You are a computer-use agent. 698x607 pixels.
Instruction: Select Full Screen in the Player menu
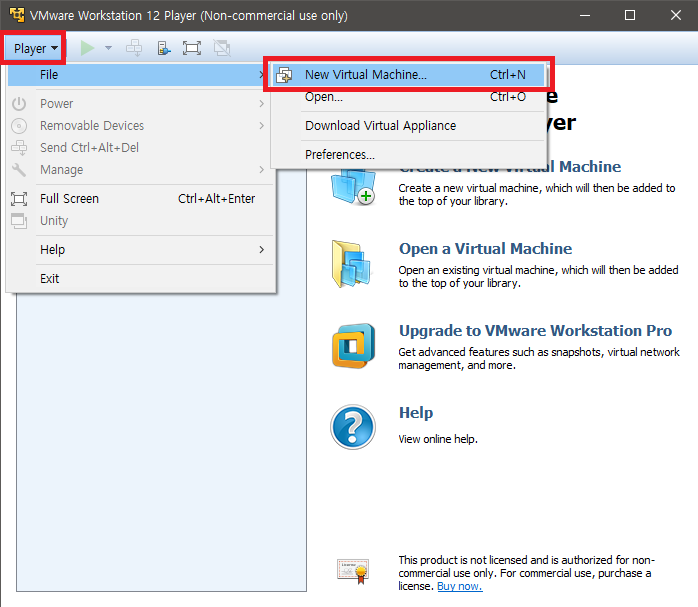click(141, 198)
